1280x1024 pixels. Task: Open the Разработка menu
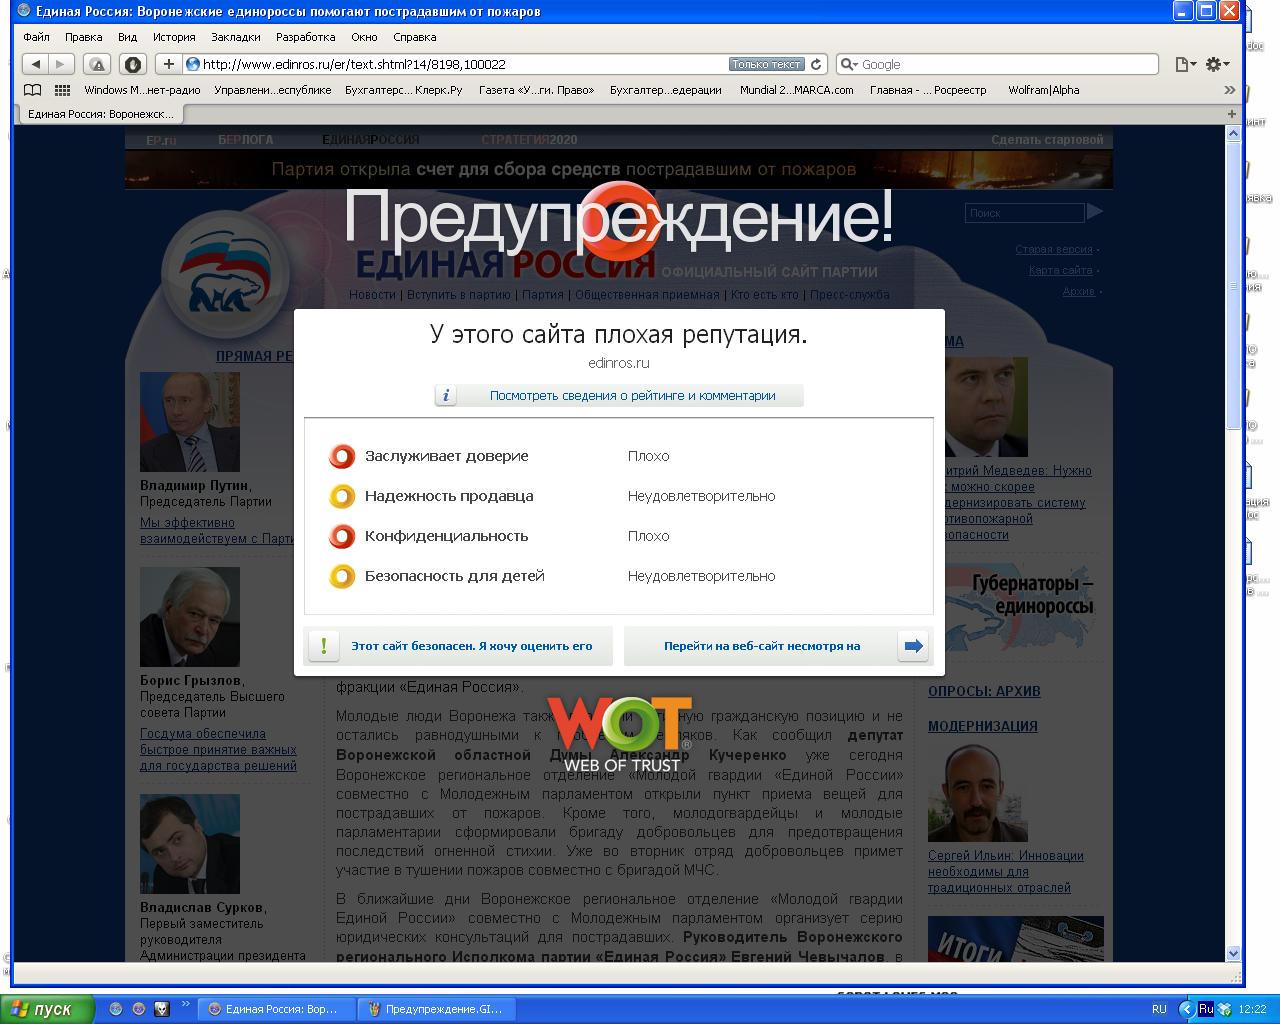click(x=306, y=37)
